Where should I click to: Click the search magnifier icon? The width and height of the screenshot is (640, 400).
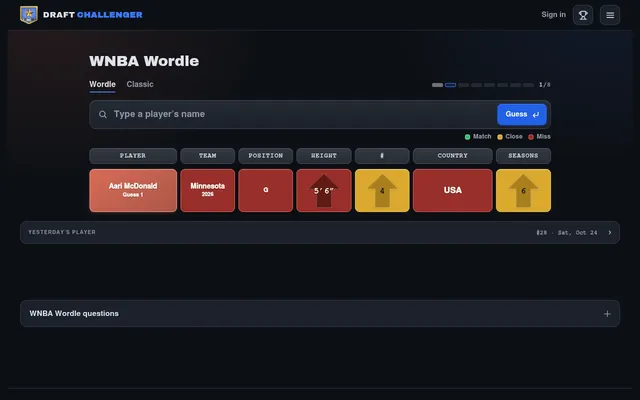click(103, 114)
